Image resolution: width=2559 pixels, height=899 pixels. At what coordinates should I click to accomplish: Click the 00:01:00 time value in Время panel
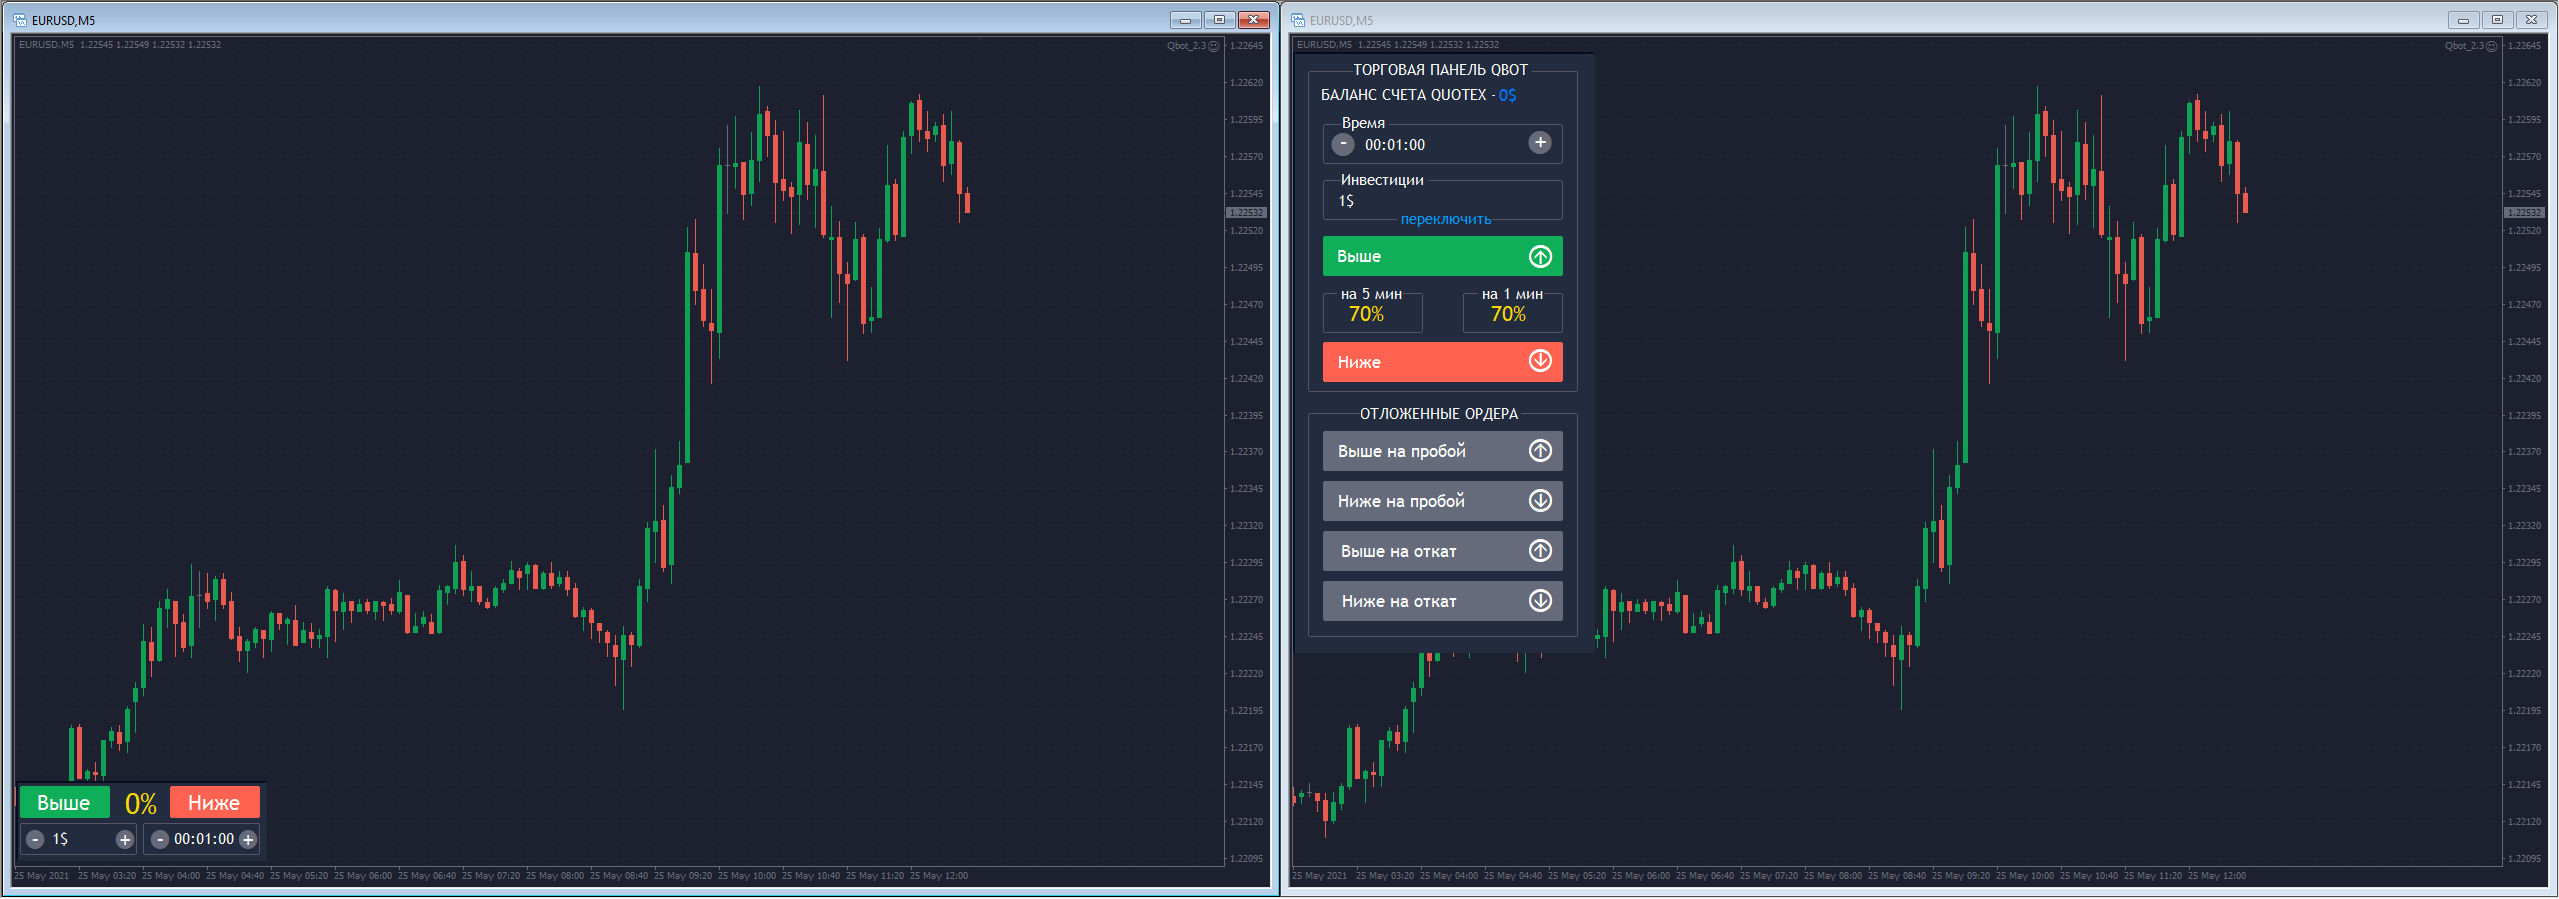(1395, 145)
